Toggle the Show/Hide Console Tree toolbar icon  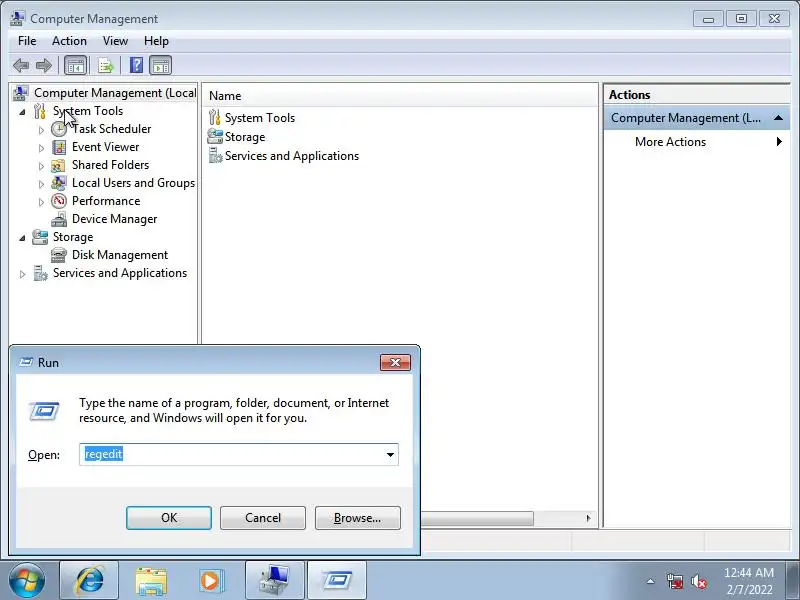pyautogui.click(x=76, y=65)
